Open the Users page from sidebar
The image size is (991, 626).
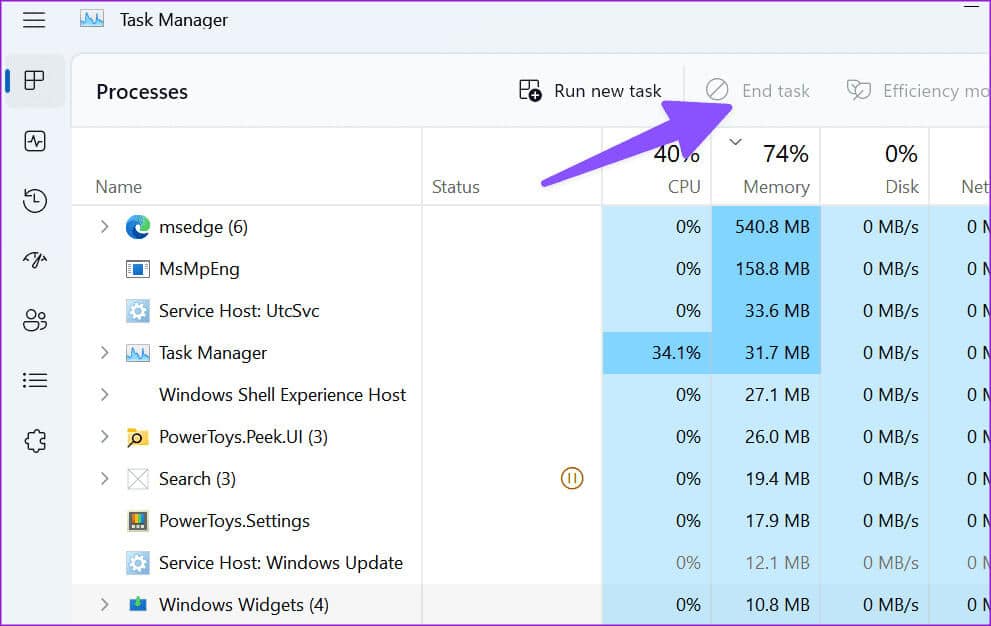coord(35,320)
